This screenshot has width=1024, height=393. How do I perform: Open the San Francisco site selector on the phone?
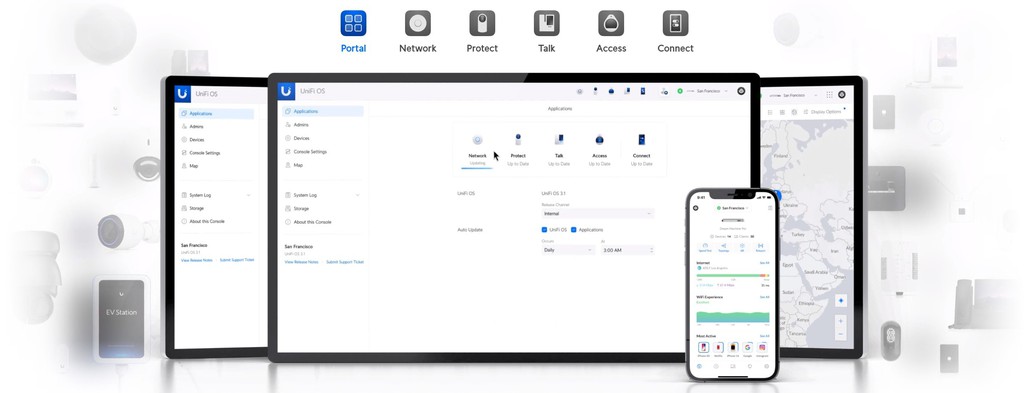[732, 208]
